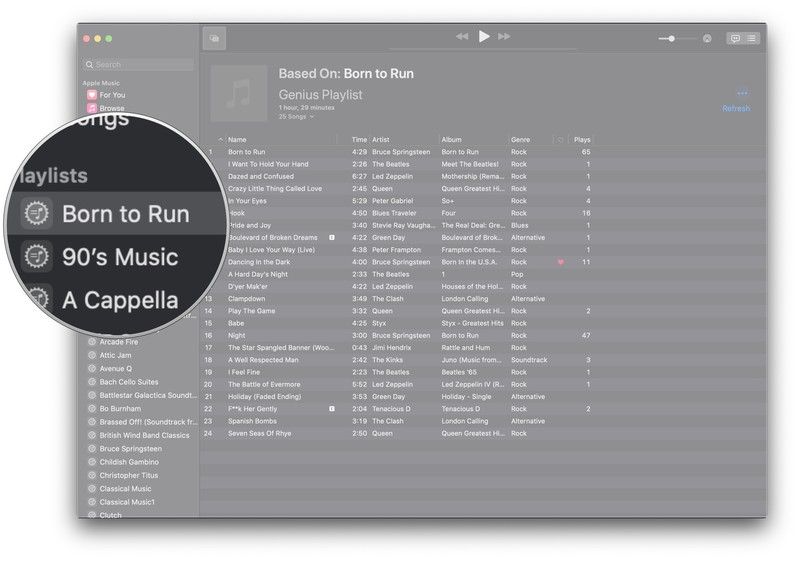Open the Bruce Springsteen playlist in sidebar

[x=130, y=449]
